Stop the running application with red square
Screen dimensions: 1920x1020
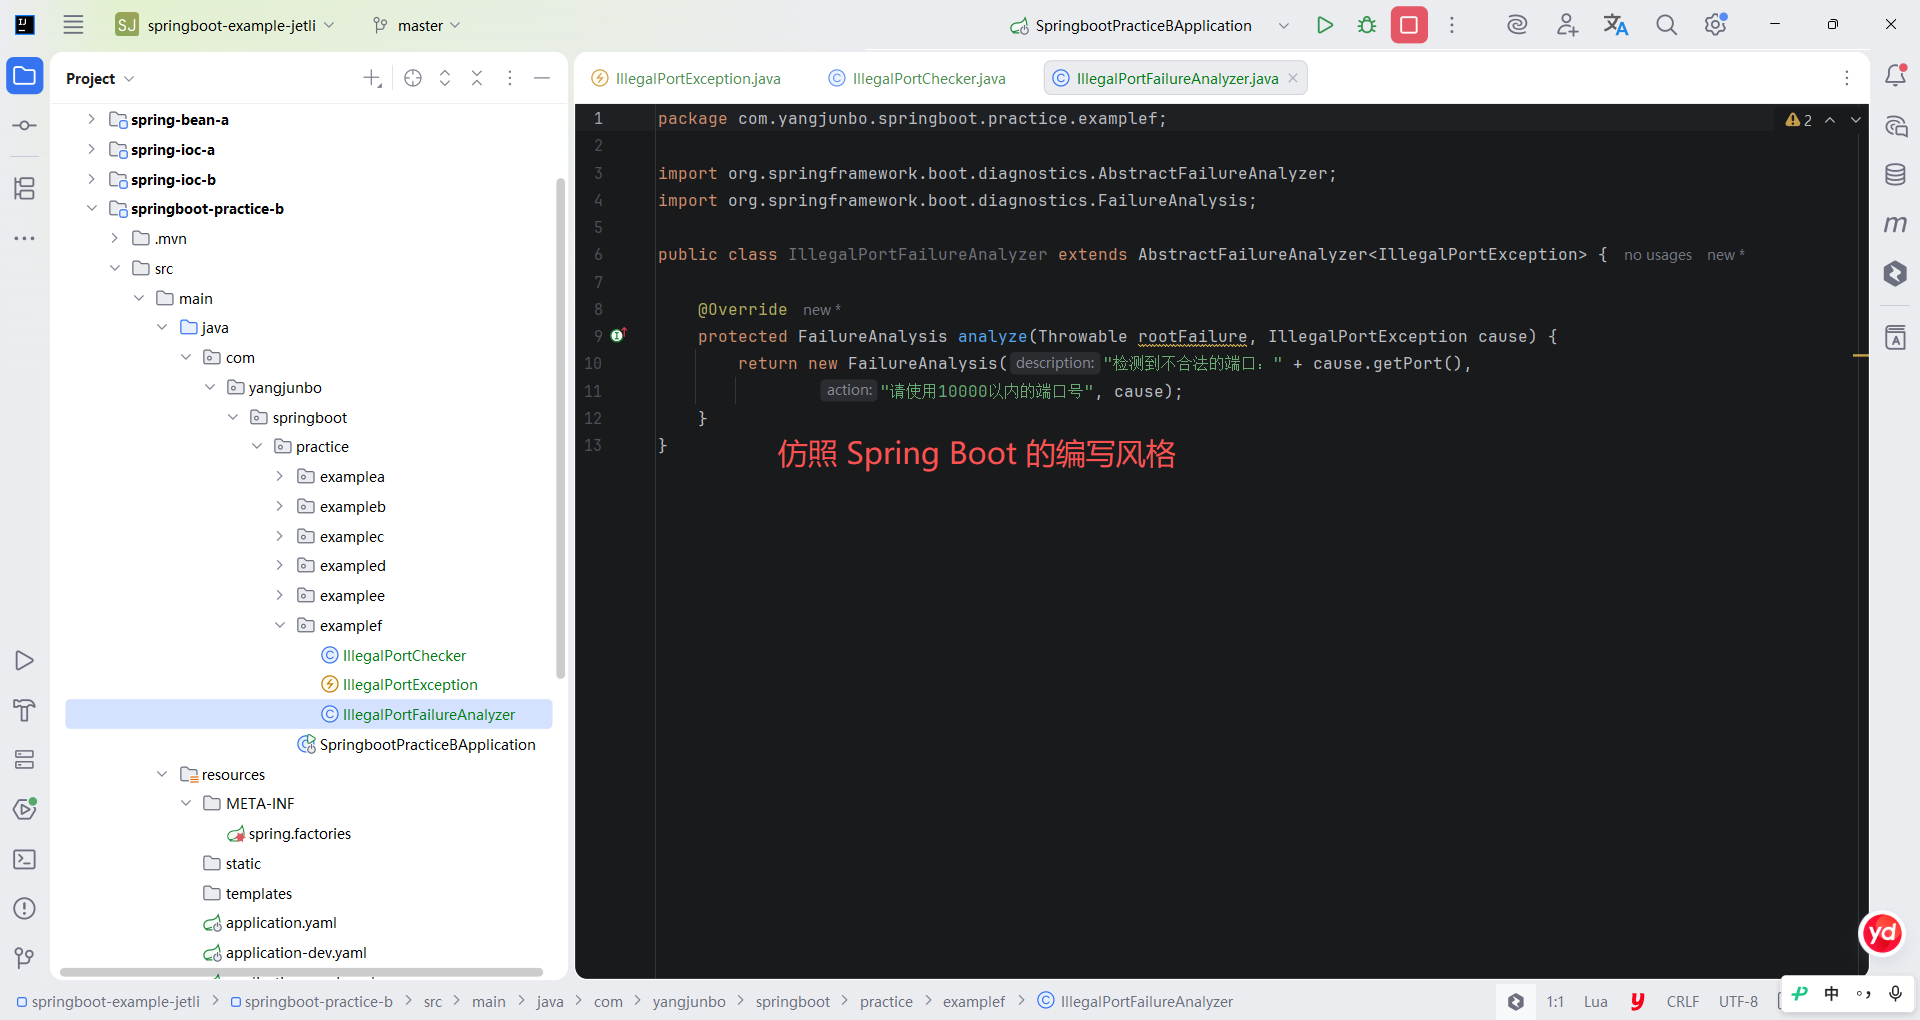[1409, 25]
